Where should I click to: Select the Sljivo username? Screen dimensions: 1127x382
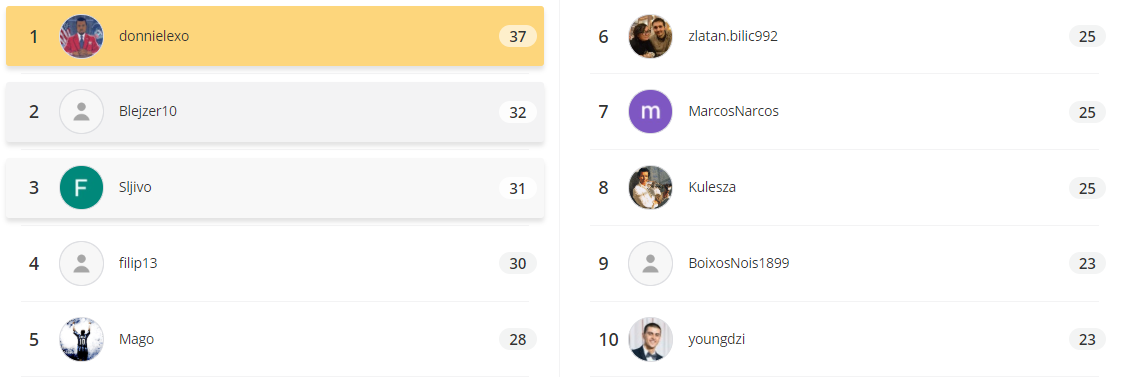tap(135, 187)
